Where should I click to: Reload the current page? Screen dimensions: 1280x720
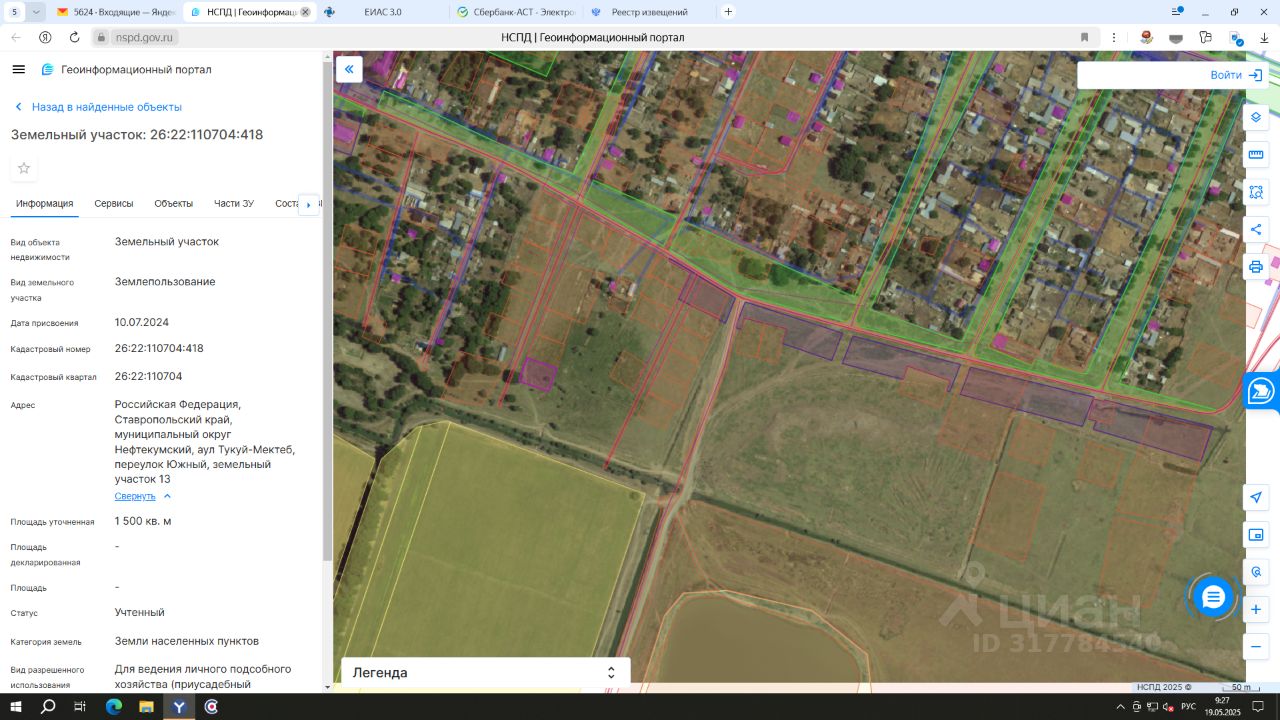click(x=74, y=37)
